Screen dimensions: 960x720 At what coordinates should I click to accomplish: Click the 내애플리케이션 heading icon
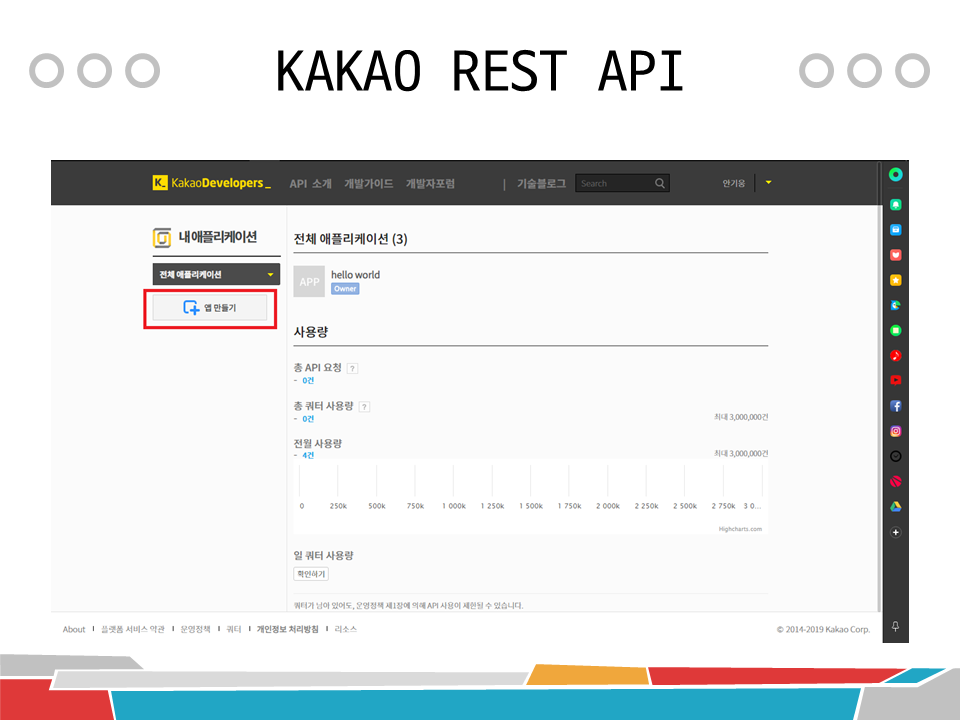pos(162,238)
